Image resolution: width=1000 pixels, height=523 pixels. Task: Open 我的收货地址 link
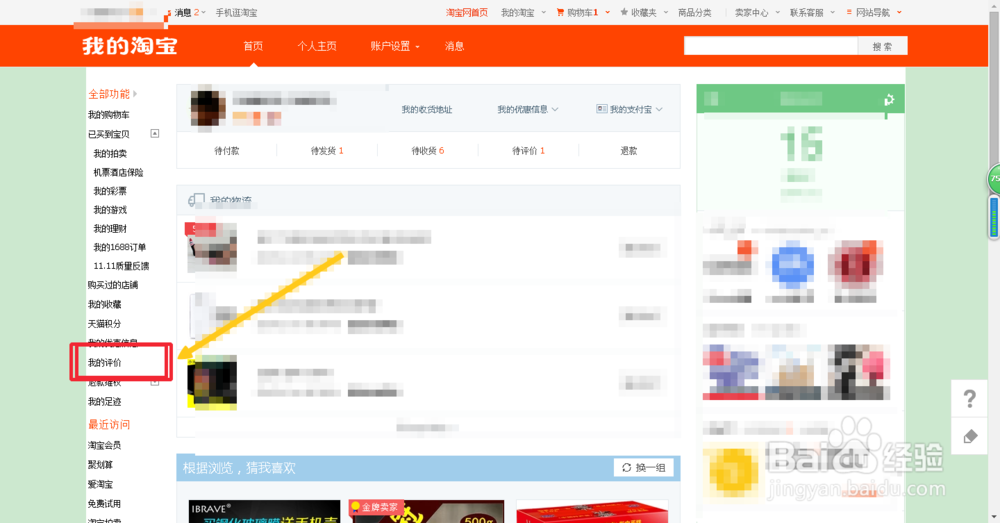[x=427, y=109]
